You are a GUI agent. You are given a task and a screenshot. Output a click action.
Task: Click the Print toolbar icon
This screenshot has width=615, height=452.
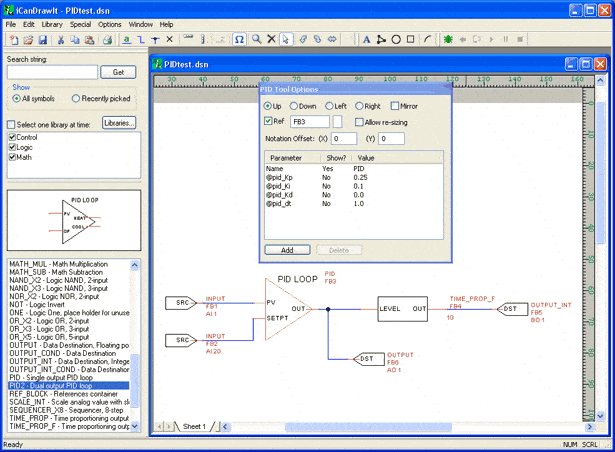(x=106, y=39)
